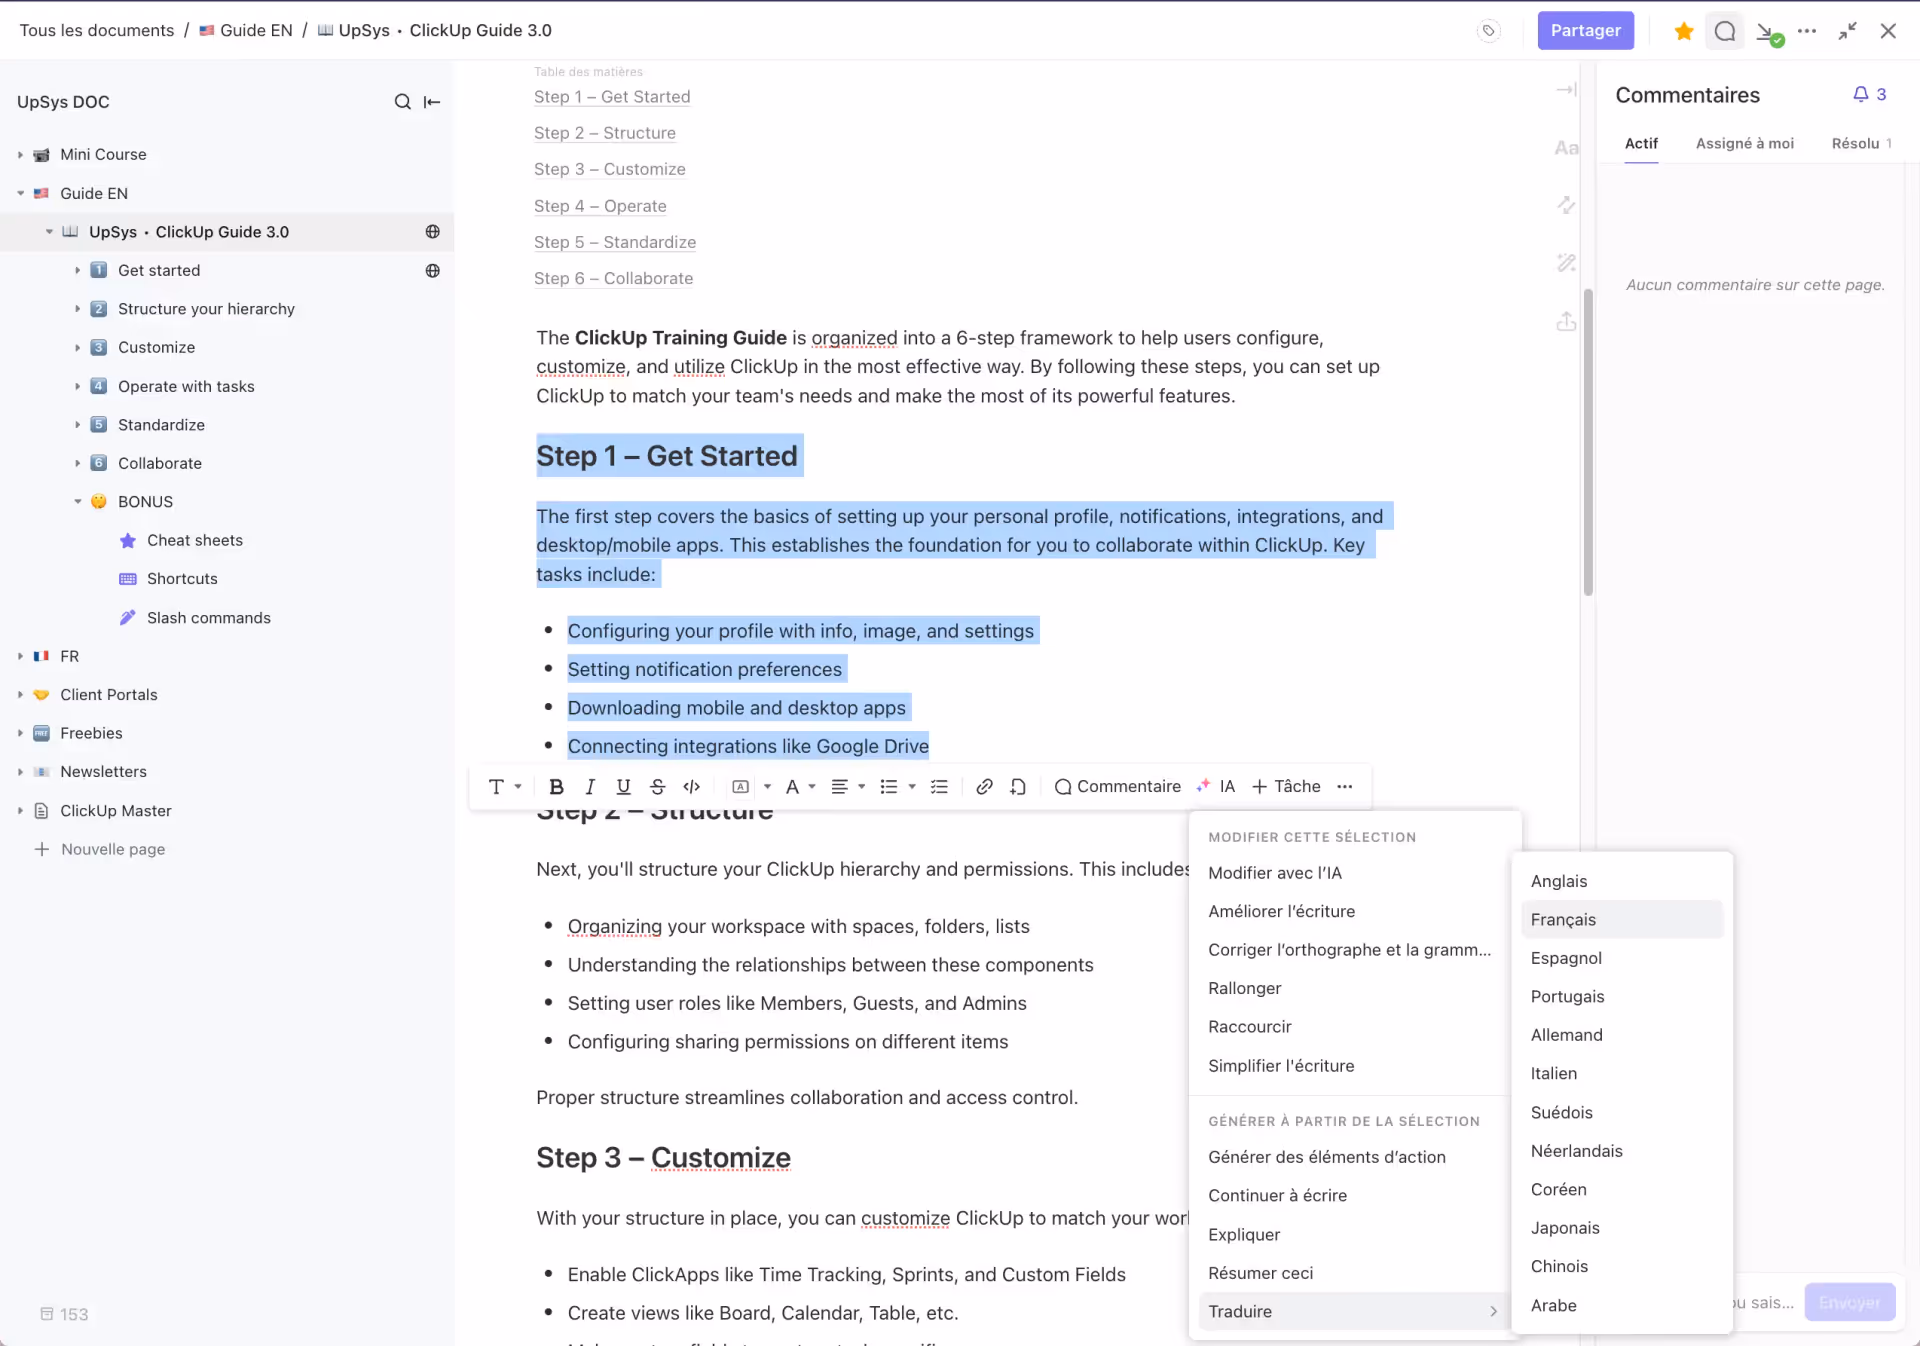Expand the FR tree item
The height and width of the screenshot is (1346, 1920).
click(x=20, y=656)
